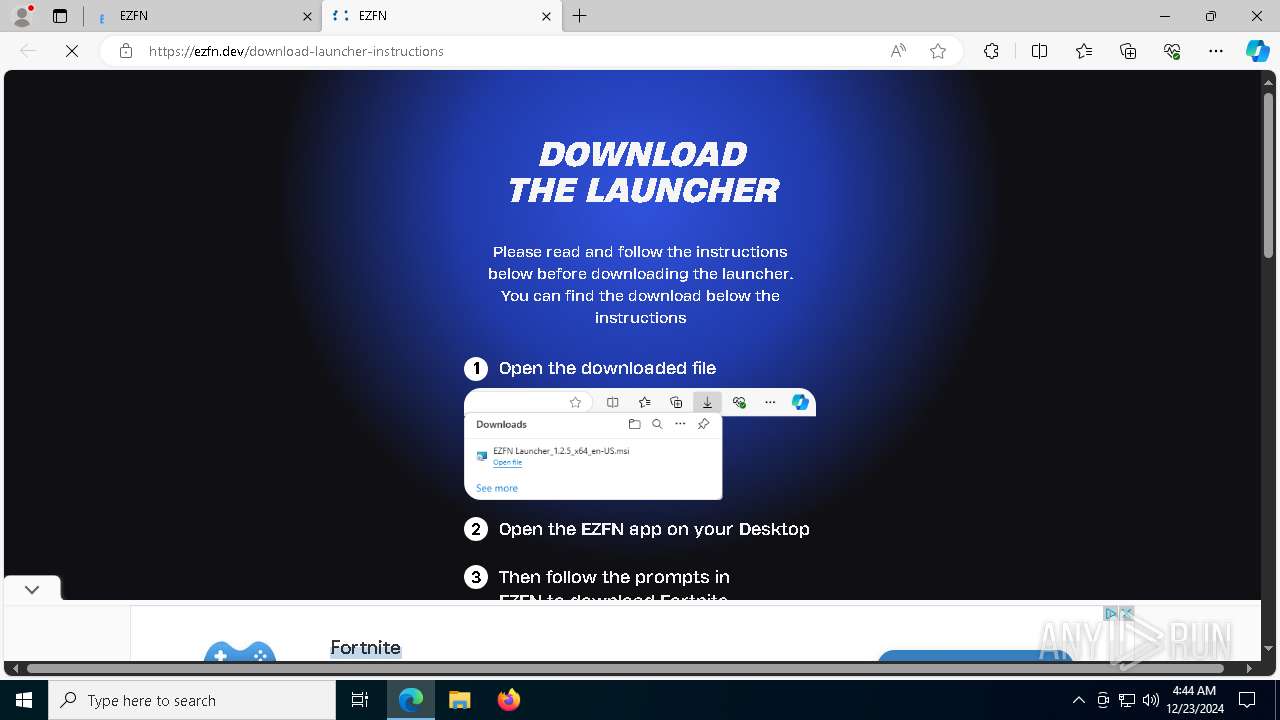This screenshot has width=1280, height=720.
Task: Open Windows Start menu
Action: click(24, 700)
